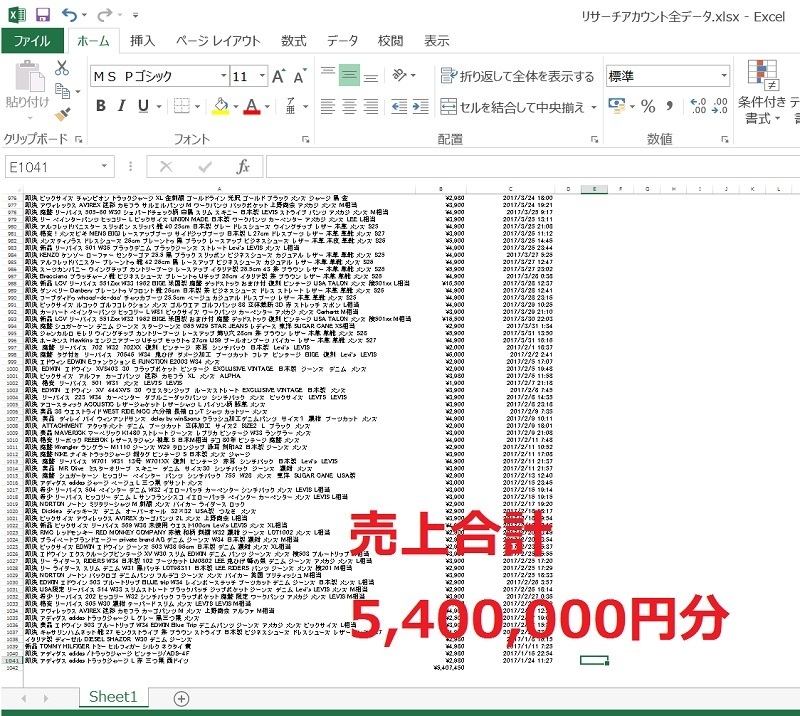This screenshot has height=716, width=800.
Task: Switch to the ホーム ribbon tab
Action: tap(93, 40)
